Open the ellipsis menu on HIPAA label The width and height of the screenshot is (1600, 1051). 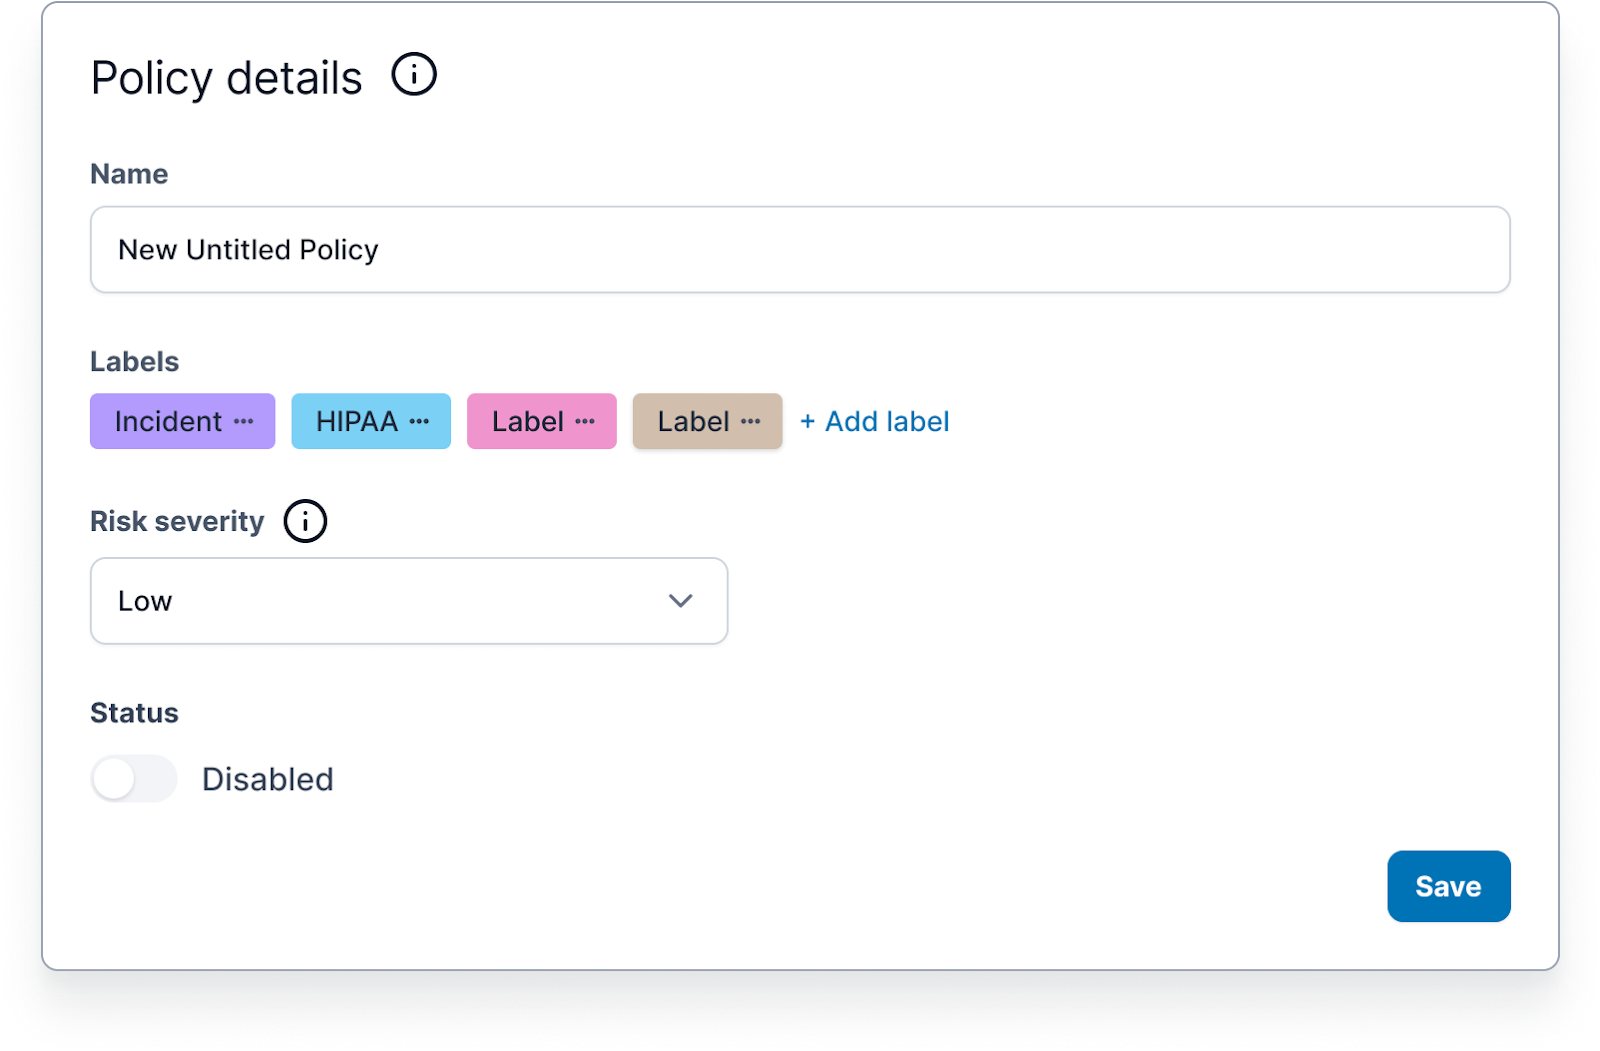point(420,422)
